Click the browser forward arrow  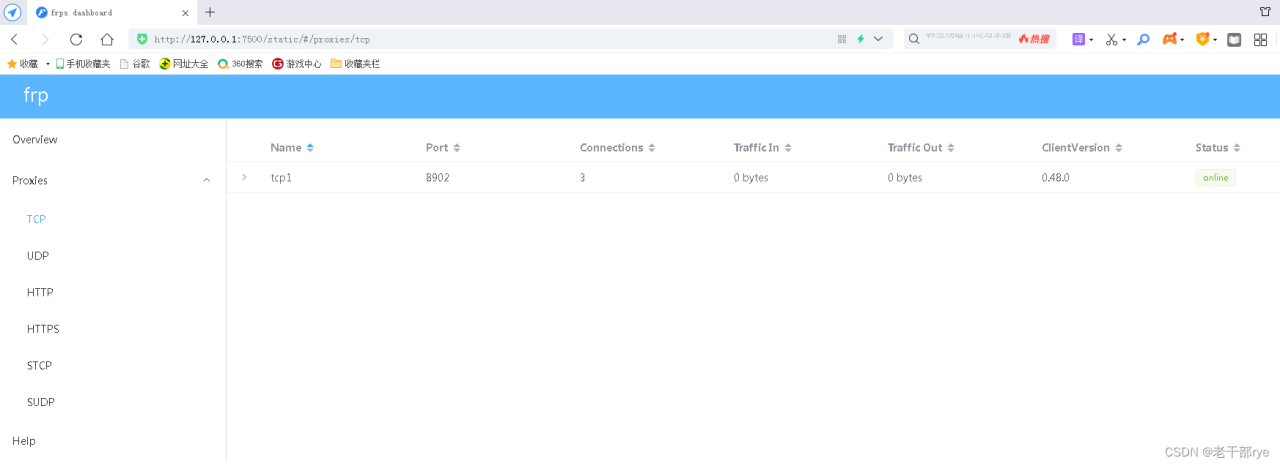pos(44,39)
